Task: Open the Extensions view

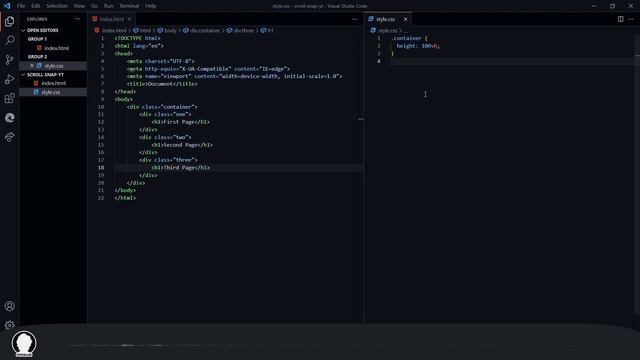Action: click(9, 98)
